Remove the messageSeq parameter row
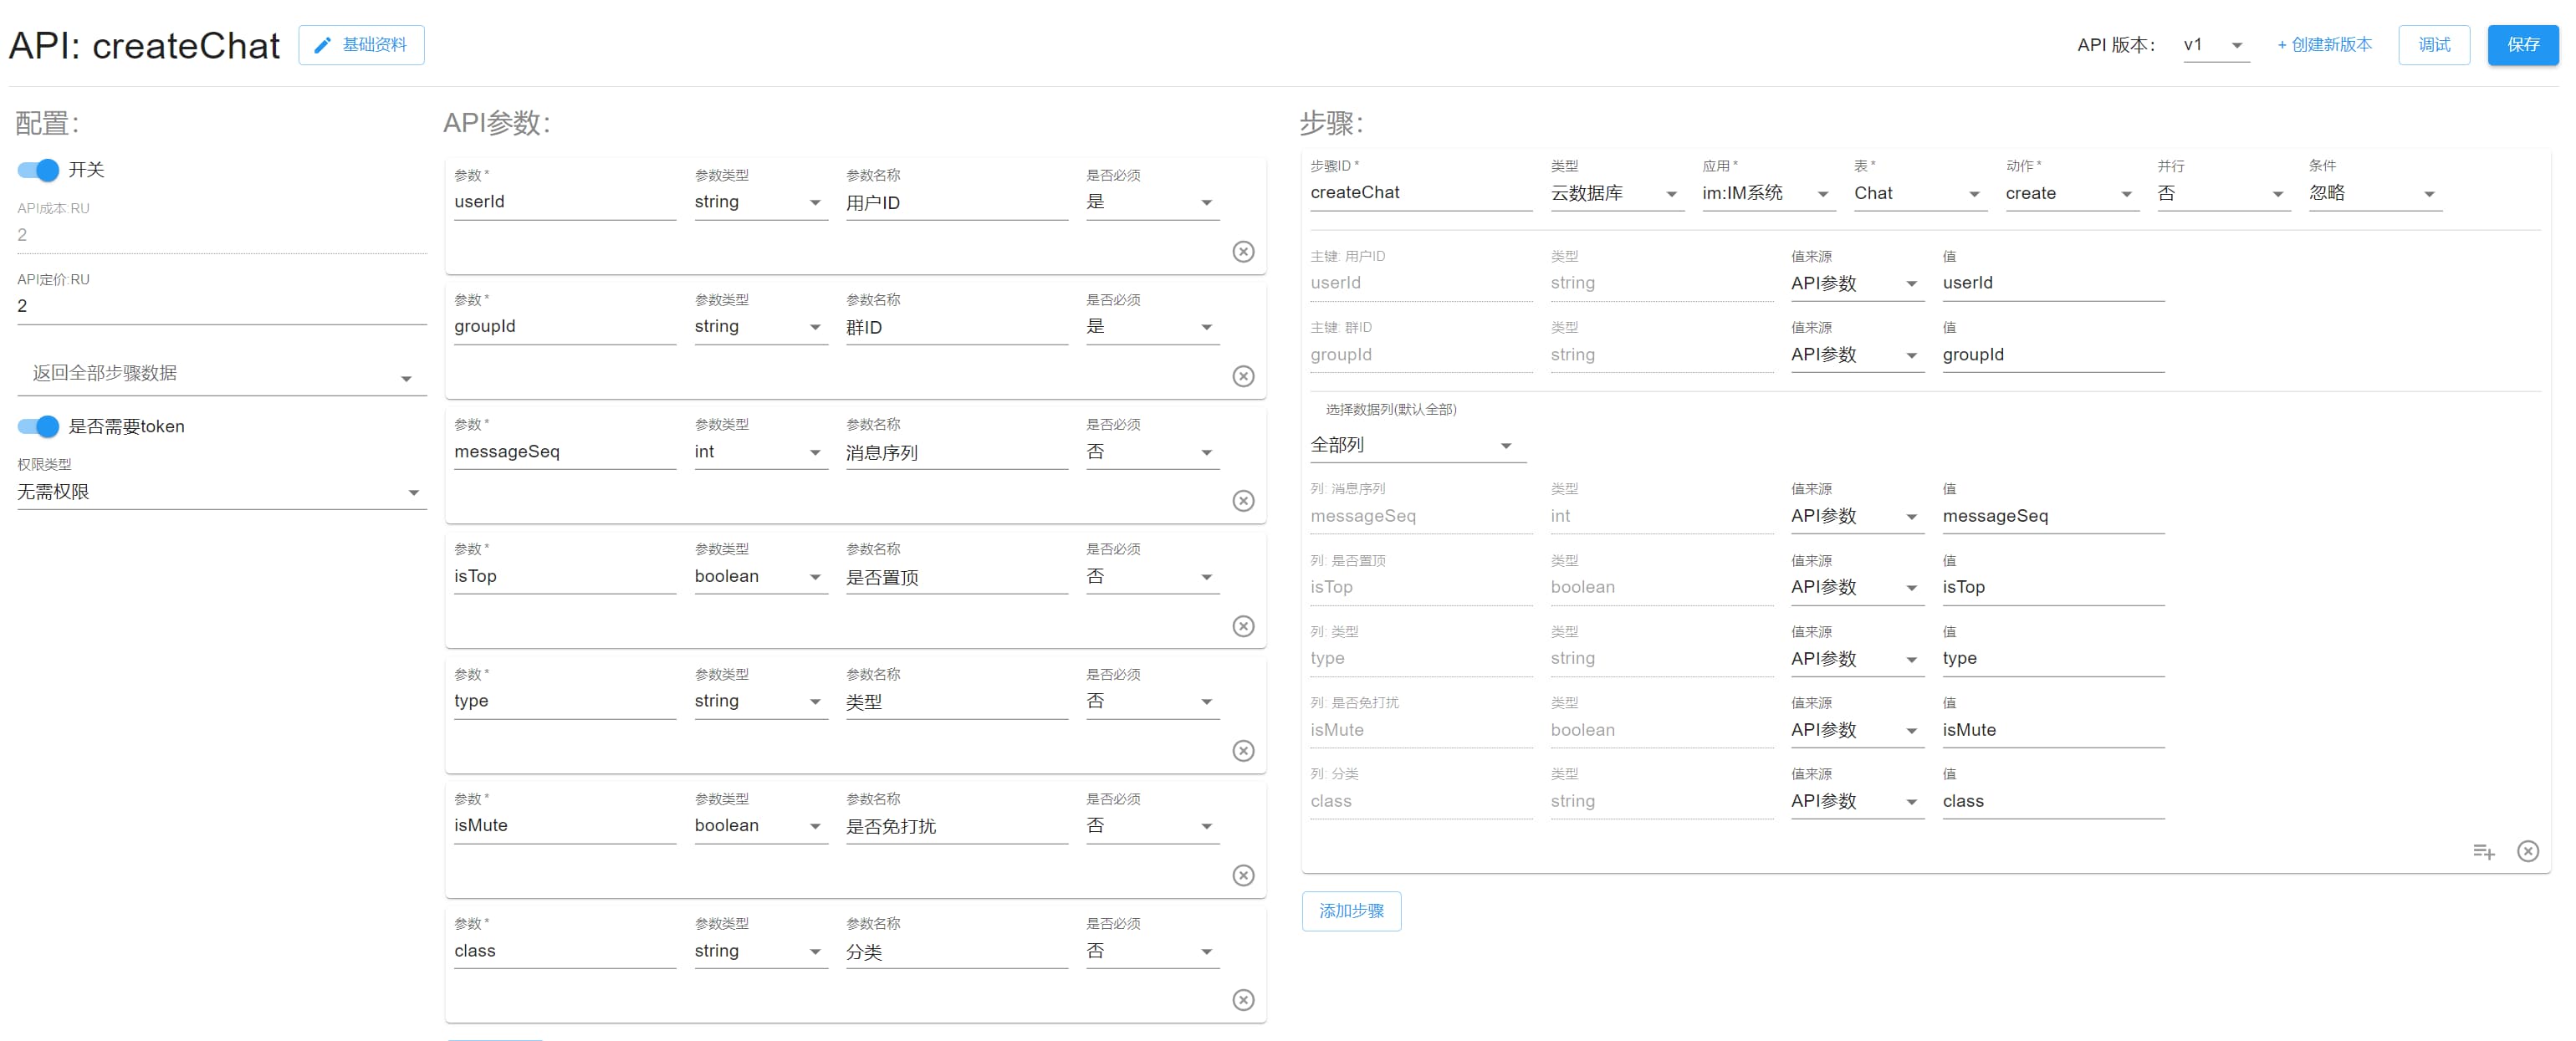 tap(1242, 500)
